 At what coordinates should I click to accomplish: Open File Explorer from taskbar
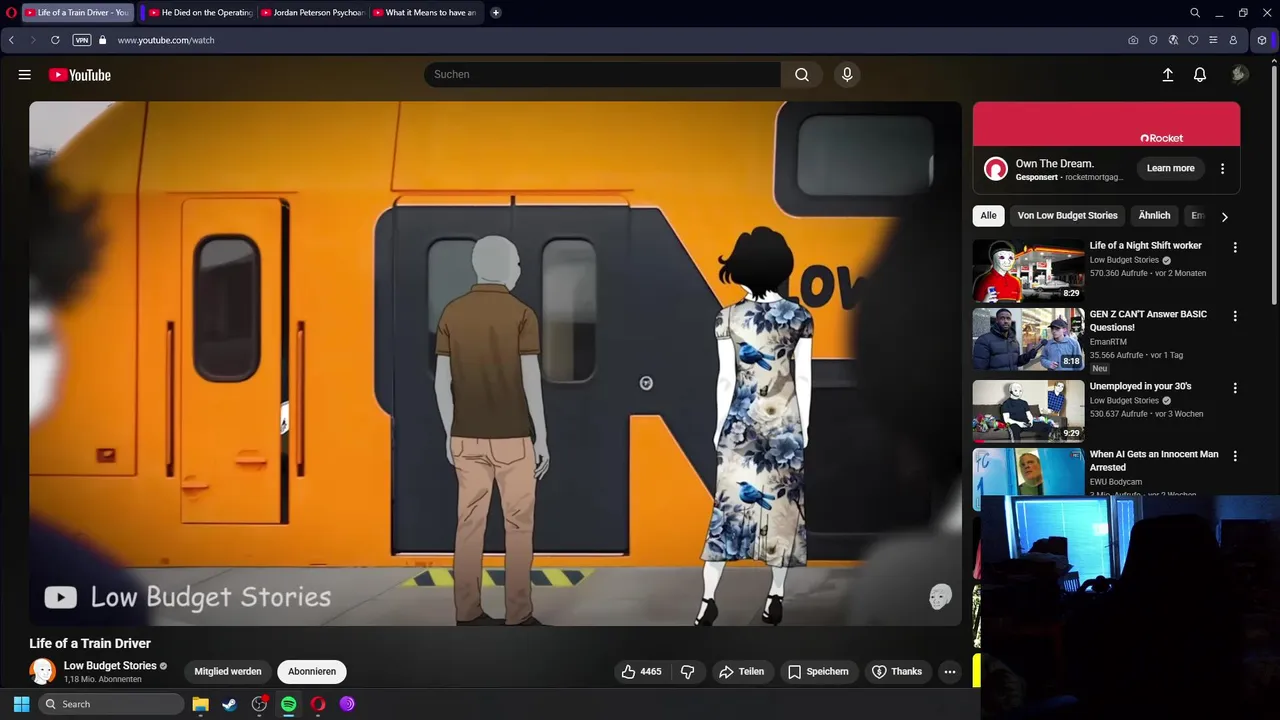click(200, 704)
